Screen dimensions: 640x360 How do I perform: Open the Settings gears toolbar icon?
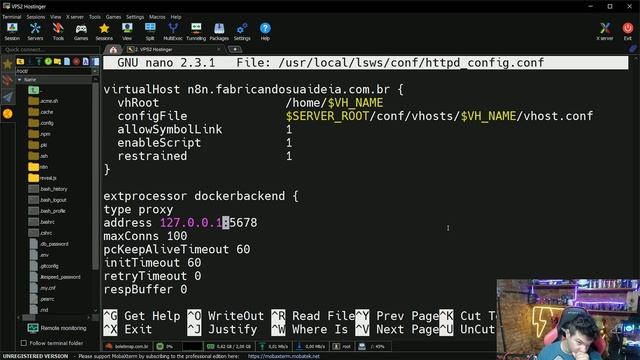tap(242, 31)
